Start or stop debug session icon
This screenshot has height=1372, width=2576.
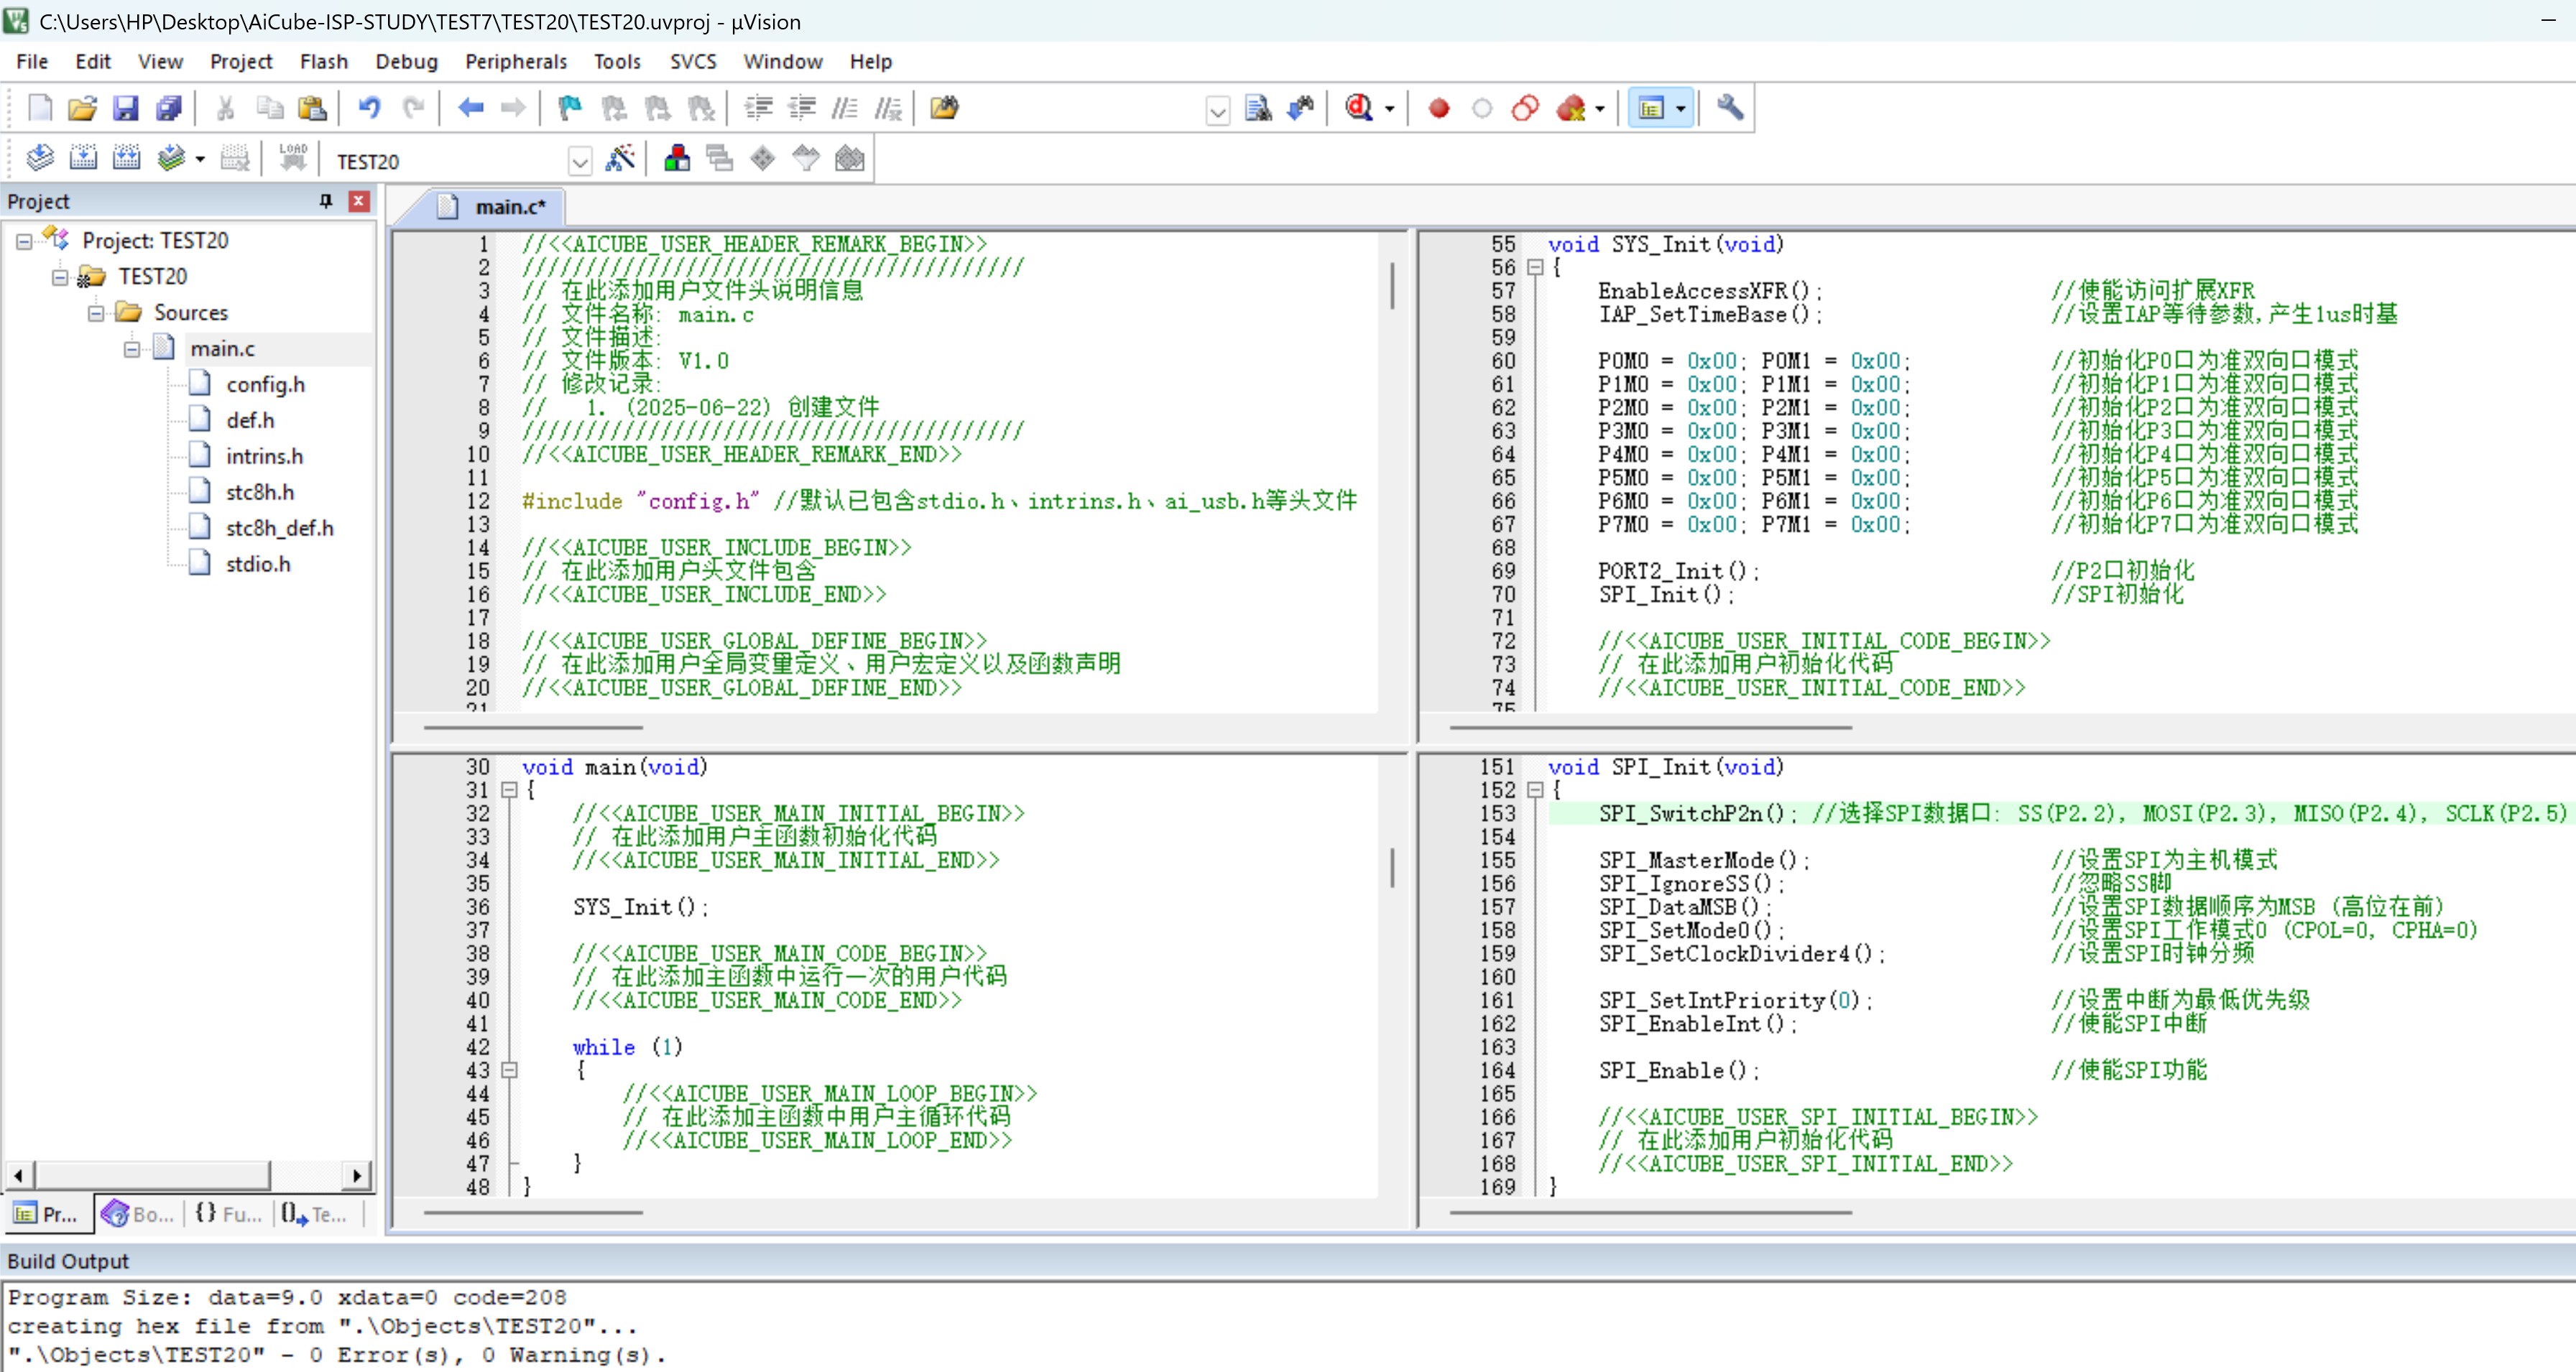(x=1359, y=108)
